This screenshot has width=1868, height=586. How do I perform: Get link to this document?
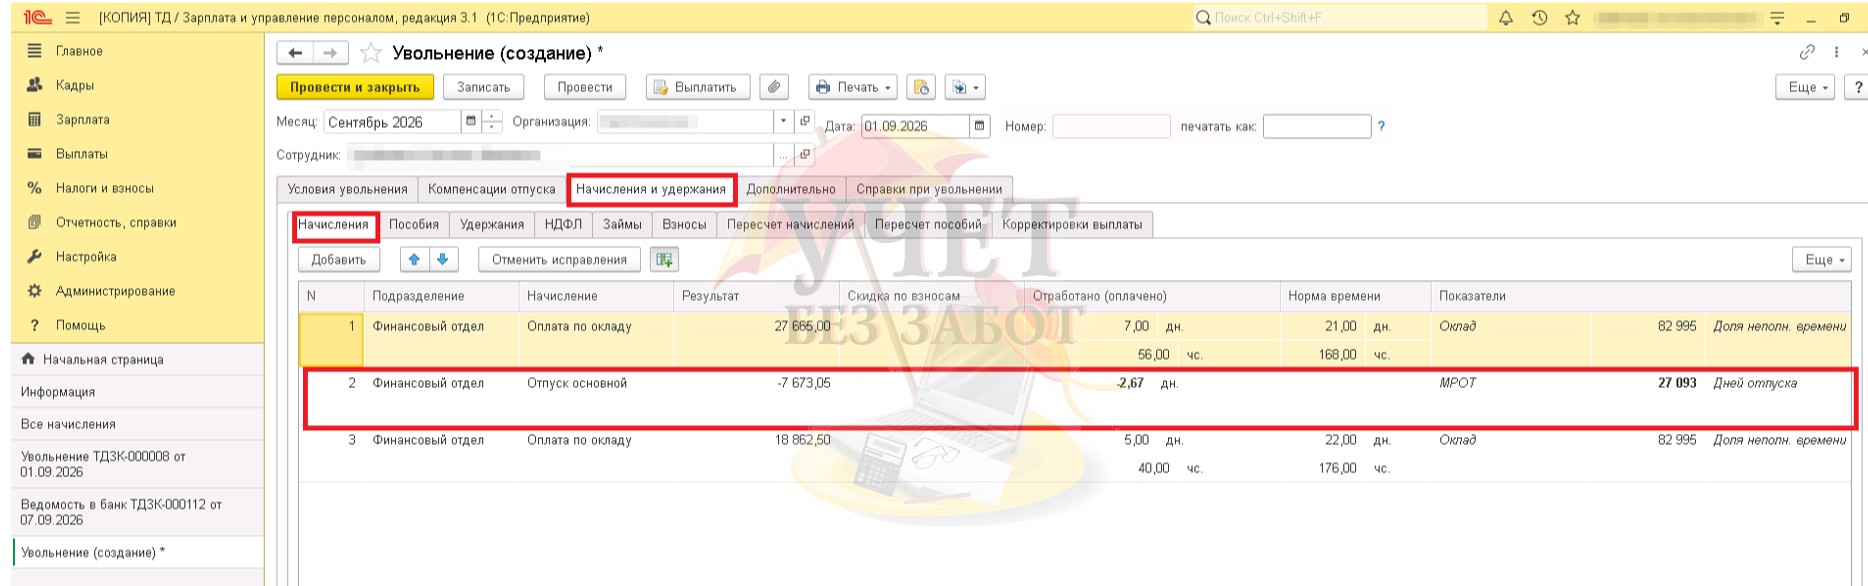(1807, 53)
